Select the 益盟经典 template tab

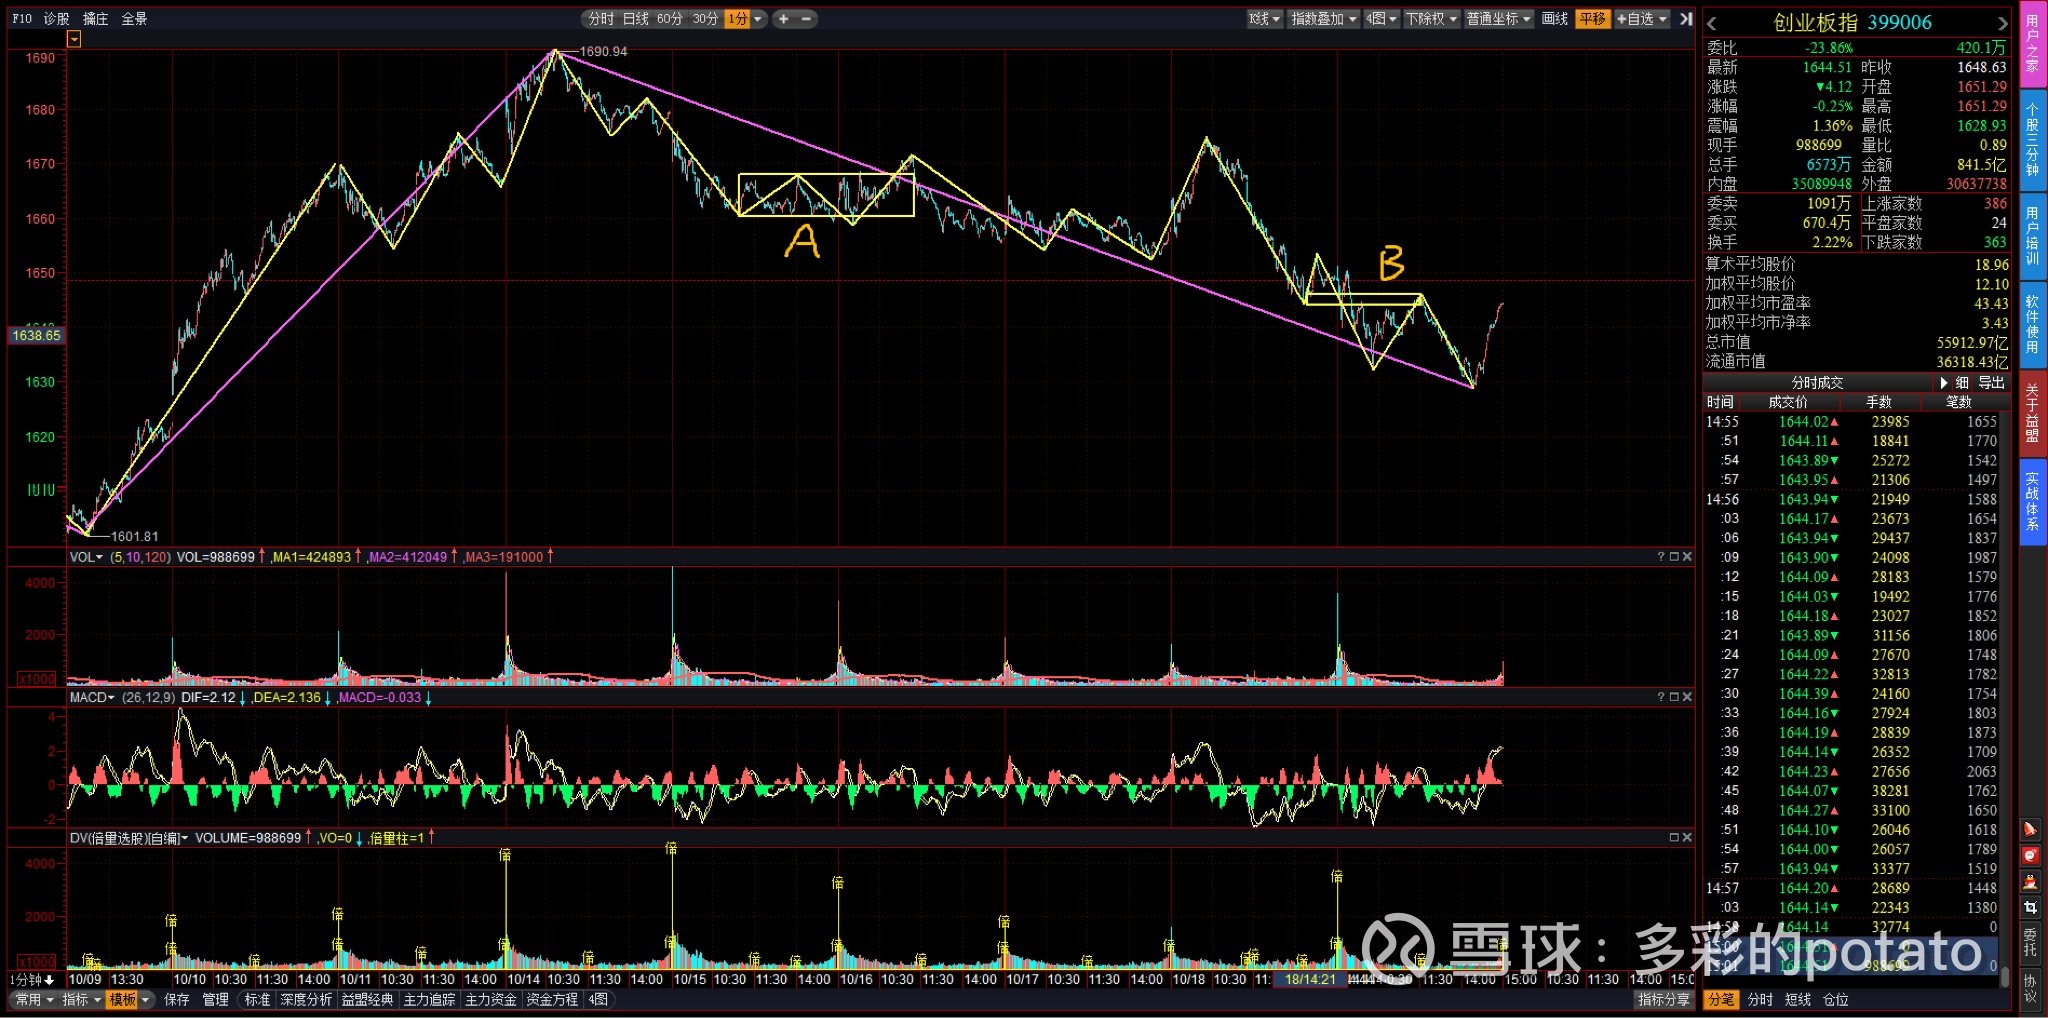point(367,1000)
